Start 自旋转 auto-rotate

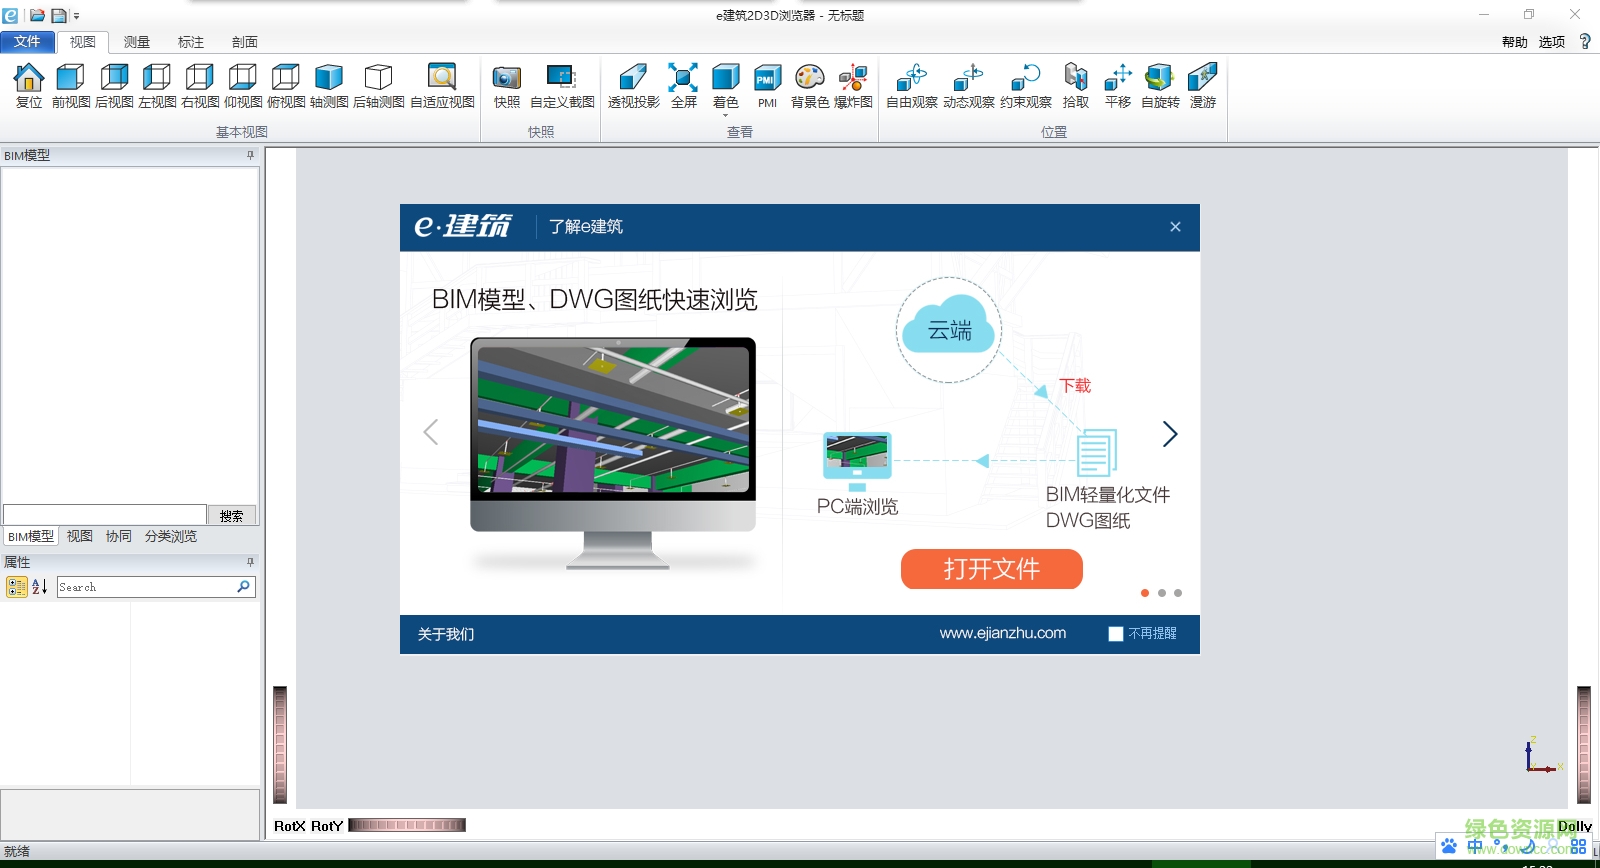point(1160,86)
